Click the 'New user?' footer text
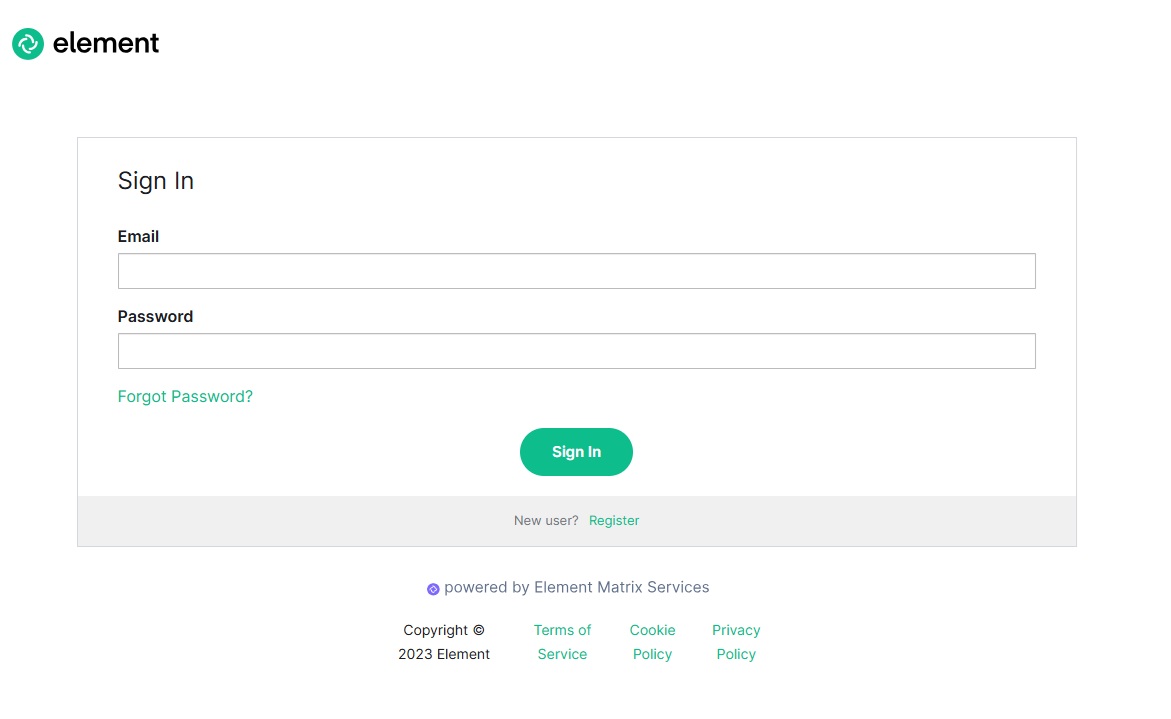The image size is (1171, 719). (545, 520)
